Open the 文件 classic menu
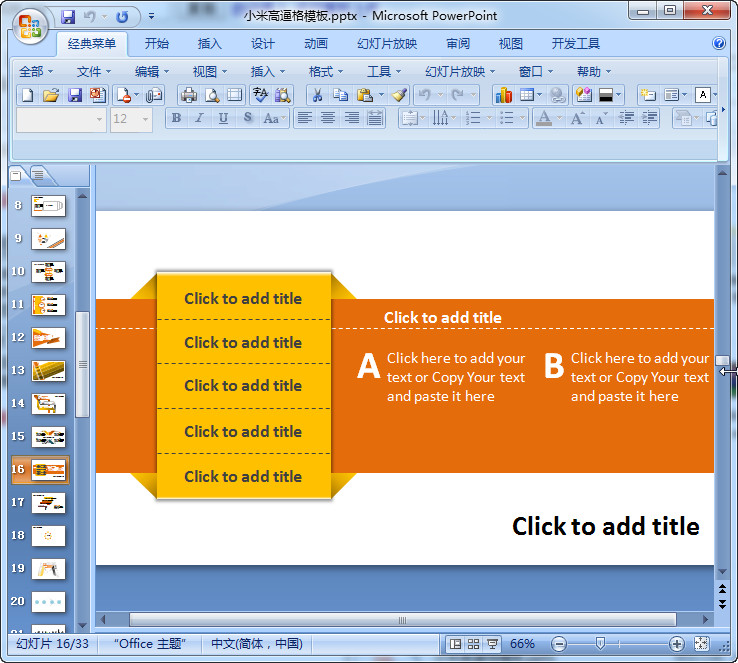 coord(94,72)
